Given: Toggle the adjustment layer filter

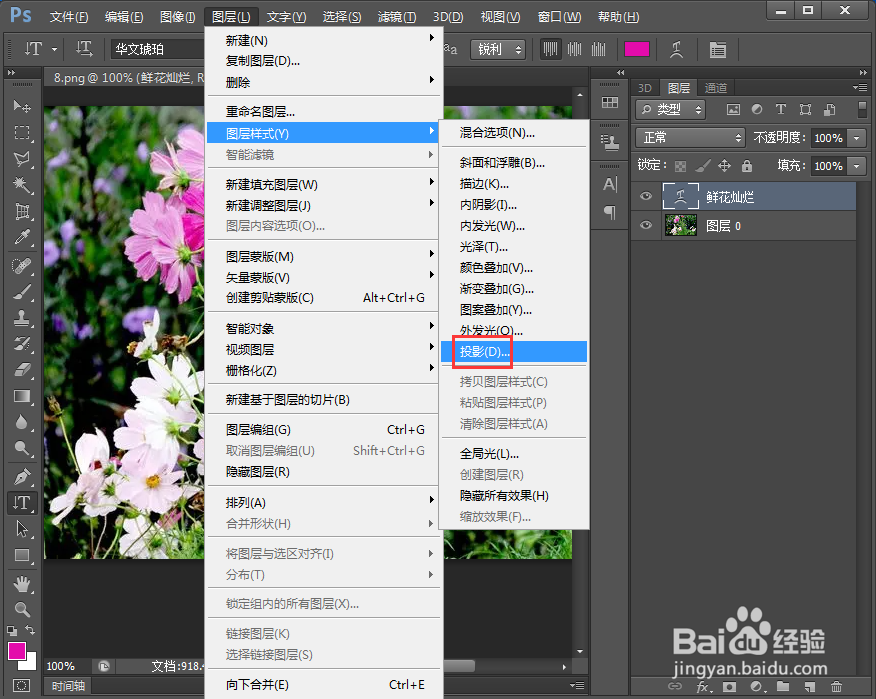Looking at the screenshot, I should 756,110.
